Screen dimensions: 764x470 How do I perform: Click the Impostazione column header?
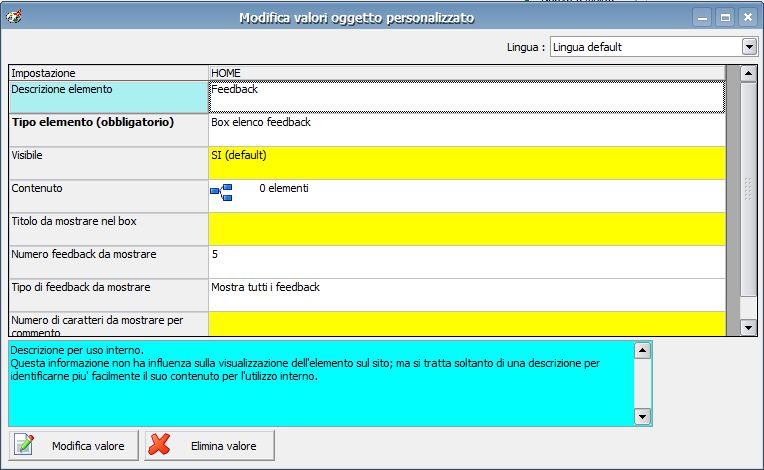pos(109,73)
